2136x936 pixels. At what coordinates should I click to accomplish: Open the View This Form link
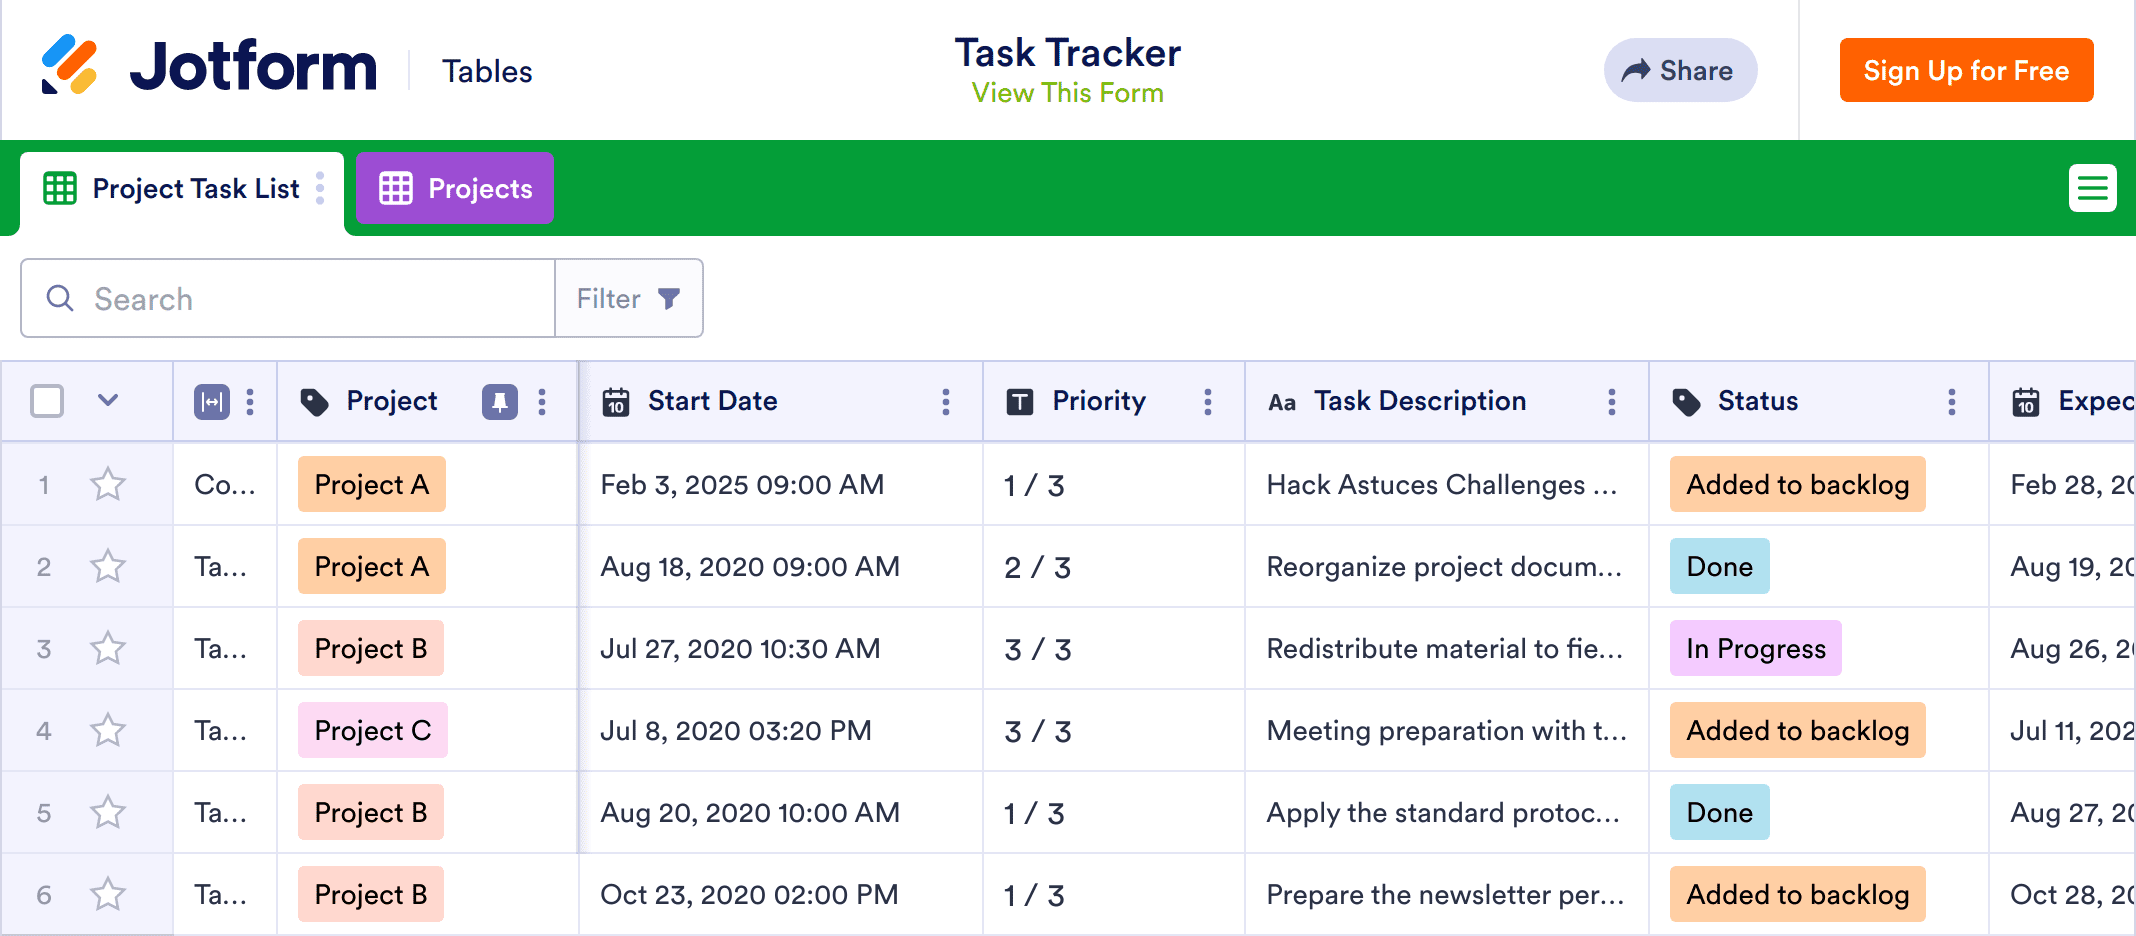1067,93
